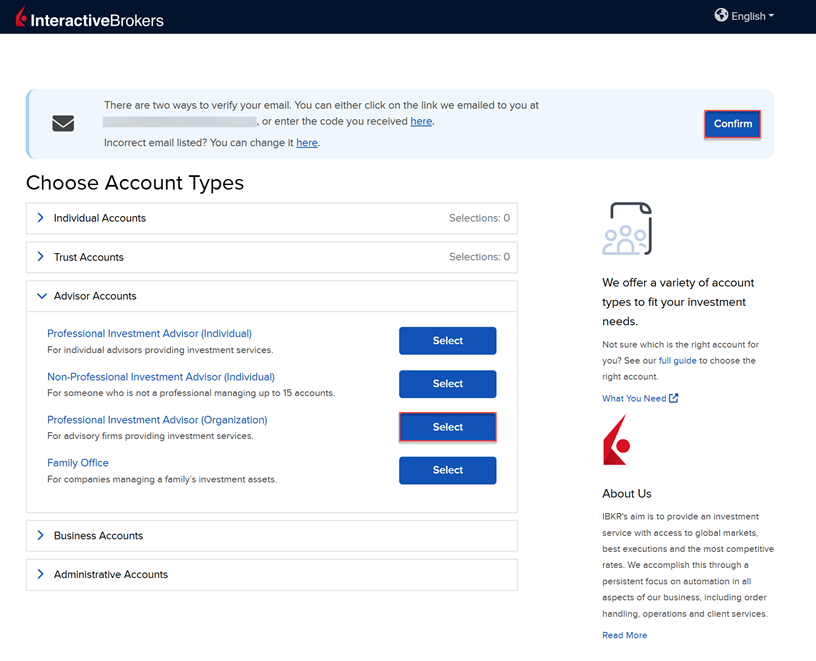816x661 pixels.
Task: Click the red IBKR logo in sidebar
Action: click(615, 440)
